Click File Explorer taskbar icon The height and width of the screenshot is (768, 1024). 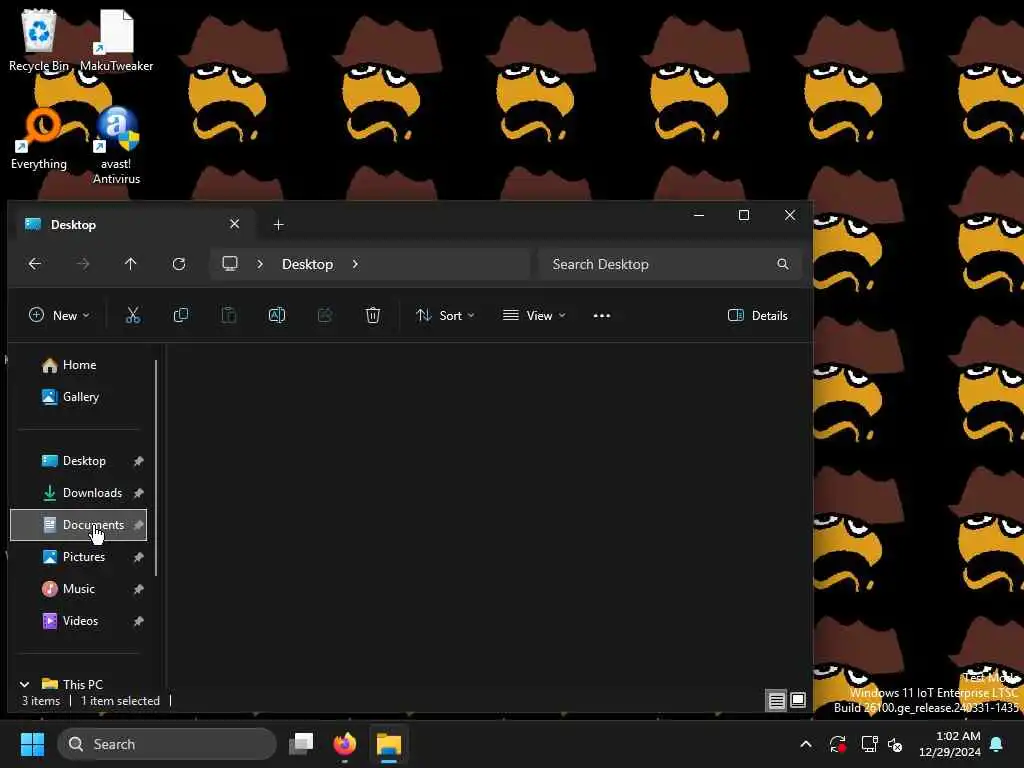pos(389,744)
